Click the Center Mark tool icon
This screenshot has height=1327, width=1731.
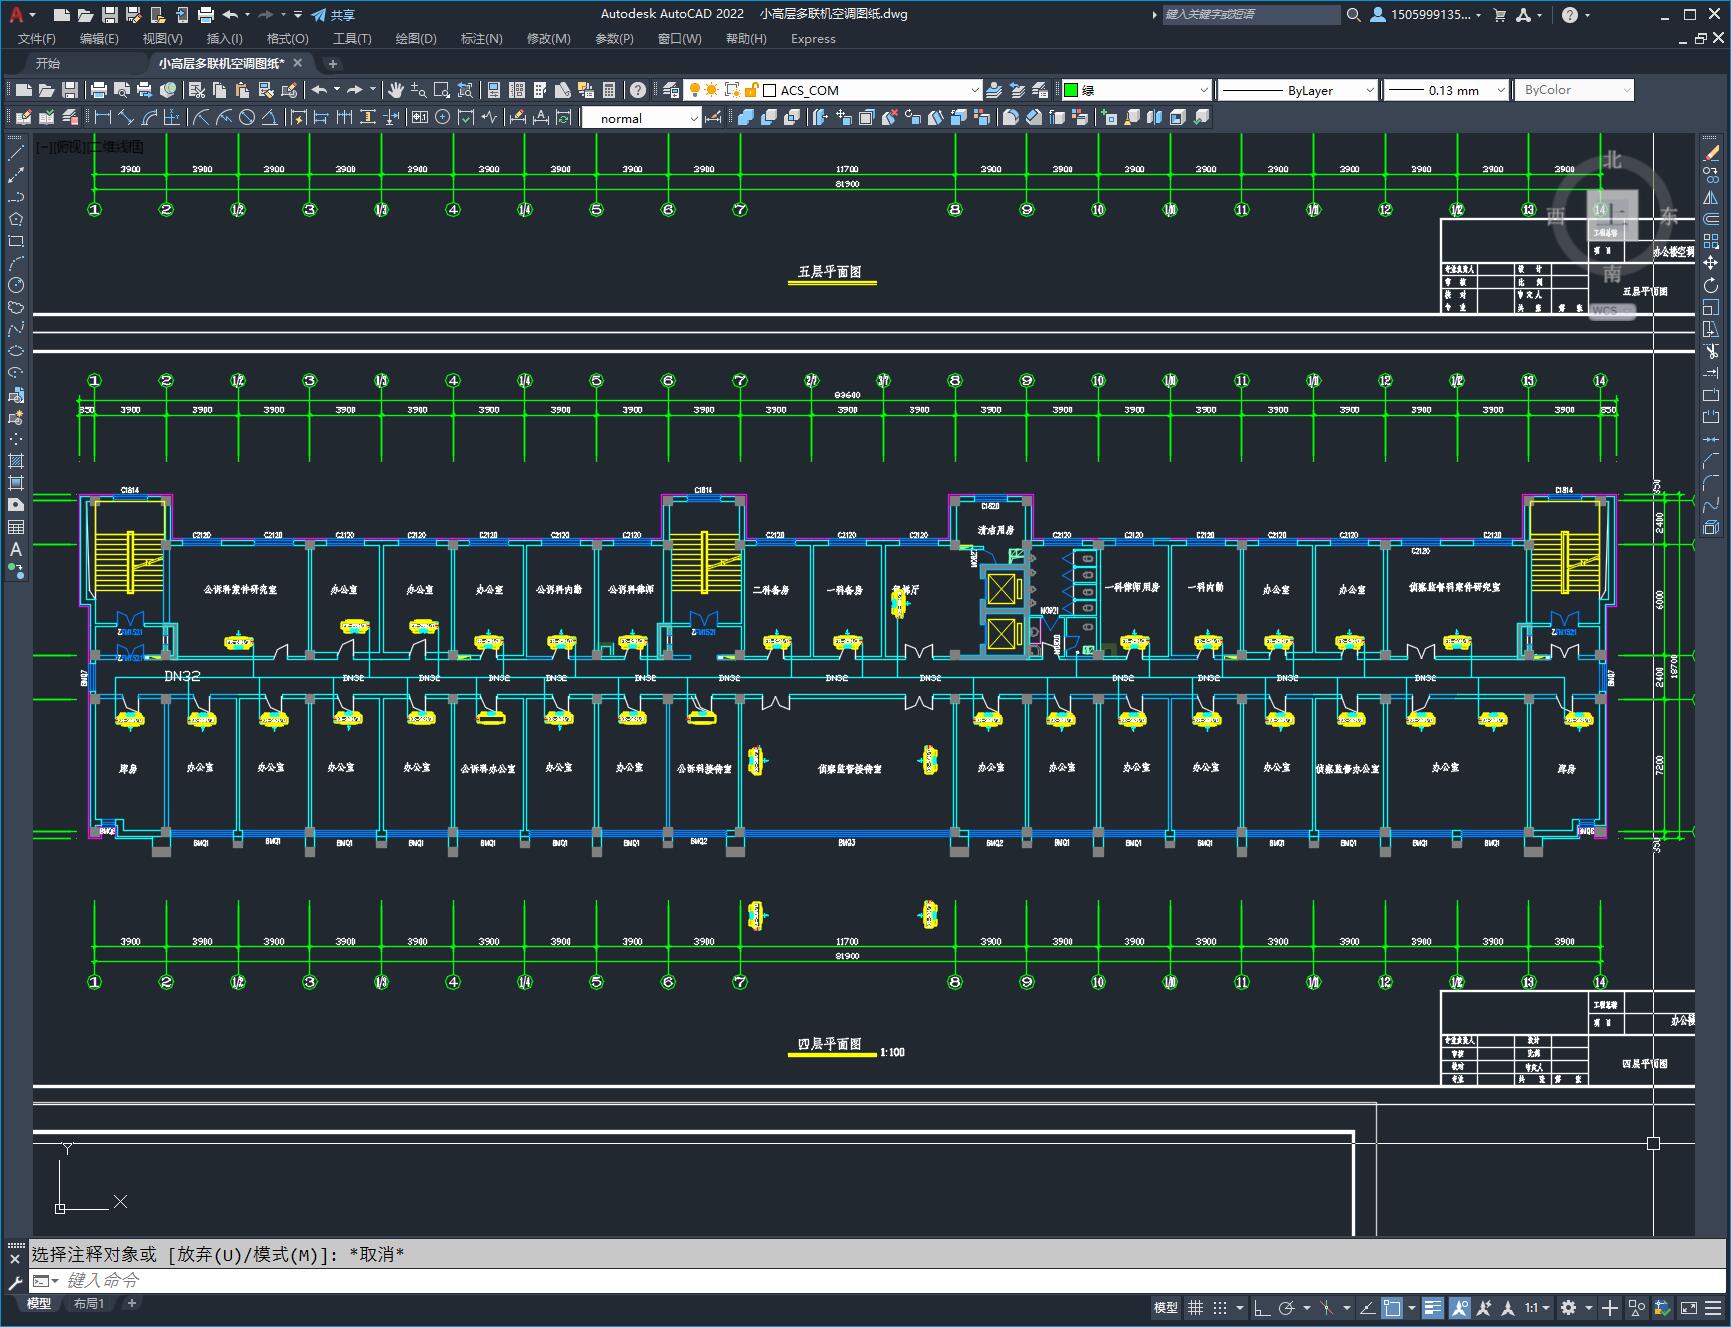tap(443, 118)
